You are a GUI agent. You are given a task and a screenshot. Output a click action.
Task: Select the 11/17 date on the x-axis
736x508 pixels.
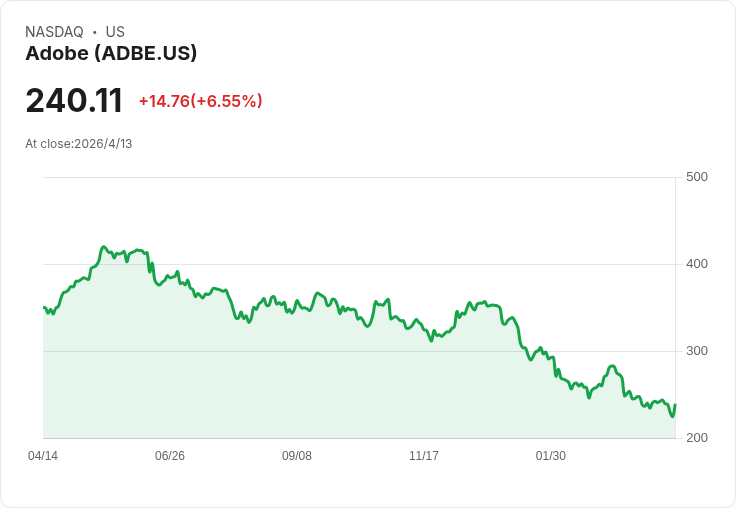click(424, 456)
